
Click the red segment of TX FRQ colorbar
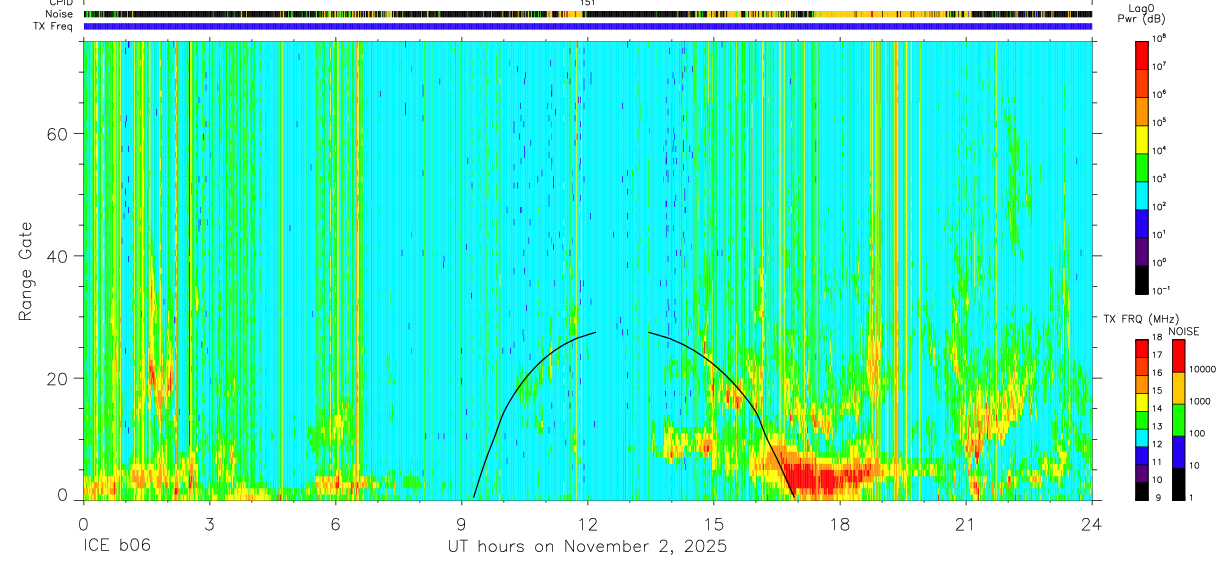(1141, 349)
